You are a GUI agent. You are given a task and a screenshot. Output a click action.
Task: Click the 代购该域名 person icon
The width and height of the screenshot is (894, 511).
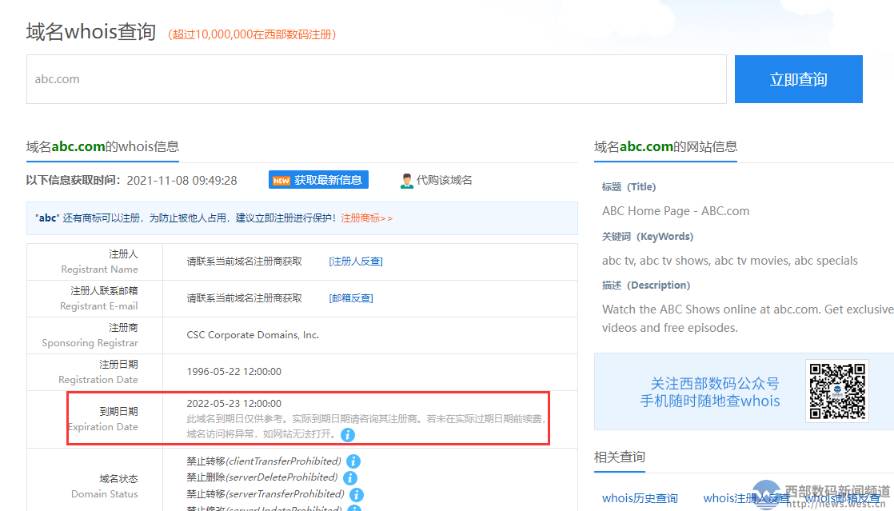(x=407, y=181)
